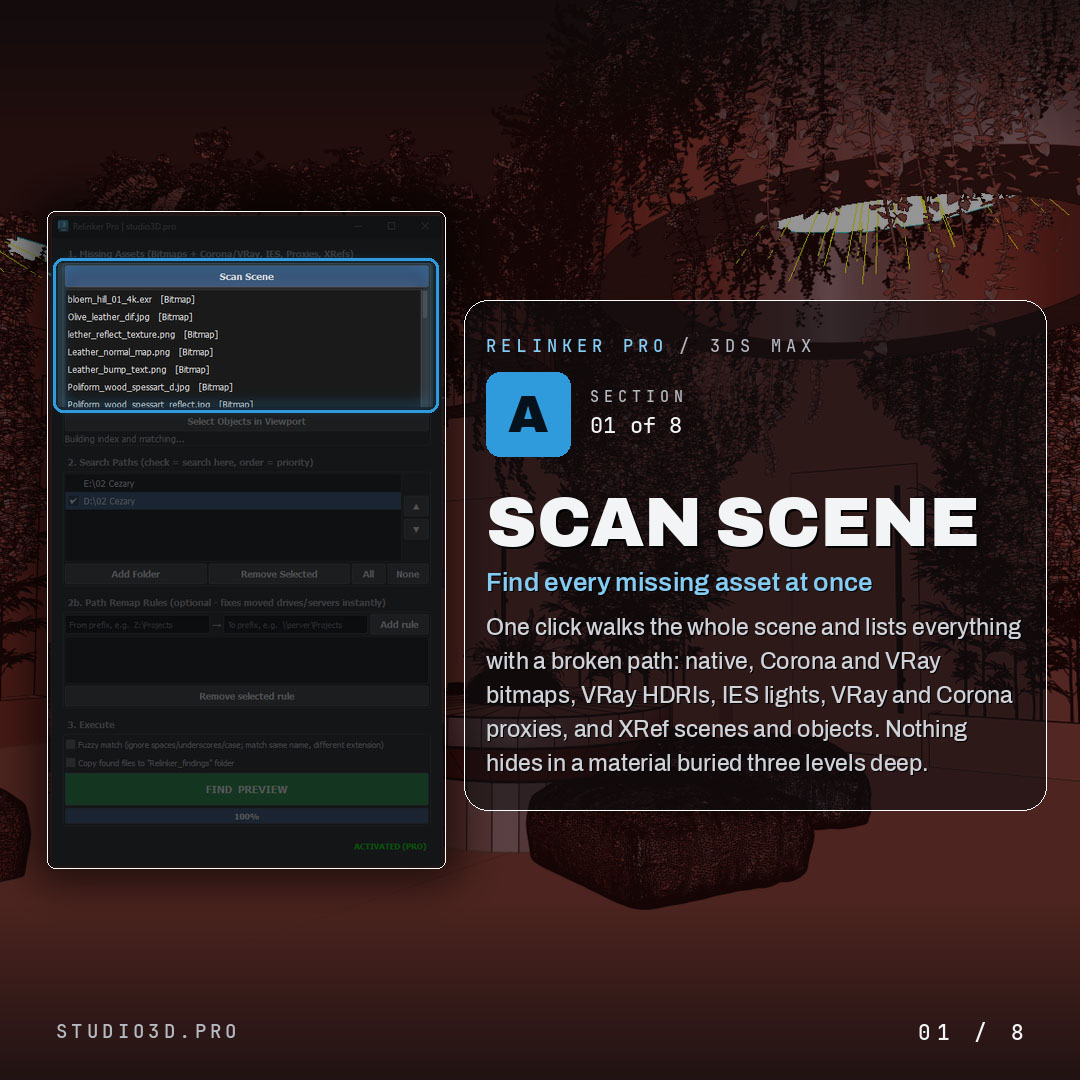
Task: Close the Relinker Pro window
Action: point(425,226)
